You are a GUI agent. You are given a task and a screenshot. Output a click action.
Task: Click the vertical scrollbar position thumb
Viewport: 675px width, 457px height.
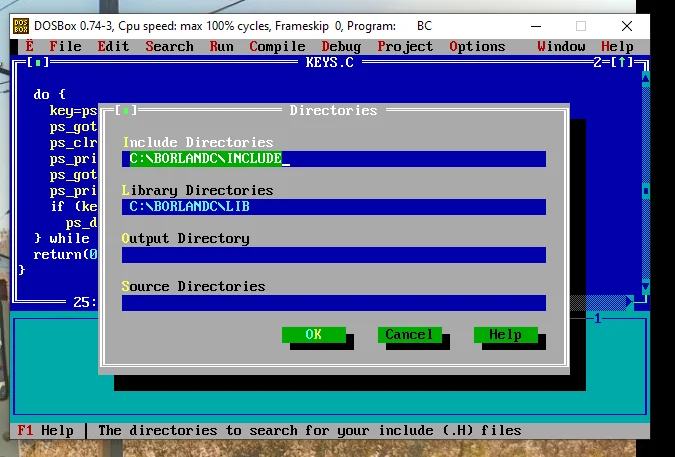[645, 191]
